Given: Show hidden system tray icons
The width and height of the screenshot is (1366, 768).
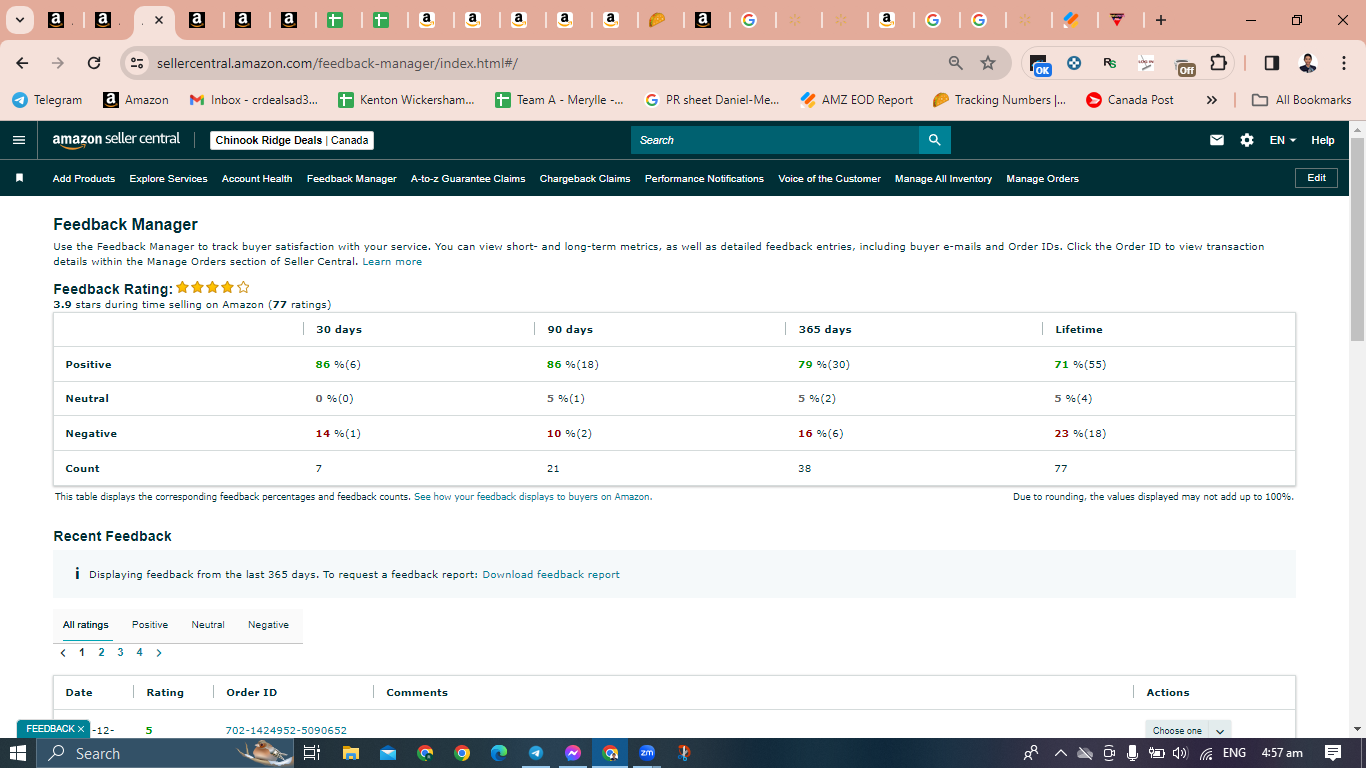Looking at the screenshot, I should (1060, 753).
